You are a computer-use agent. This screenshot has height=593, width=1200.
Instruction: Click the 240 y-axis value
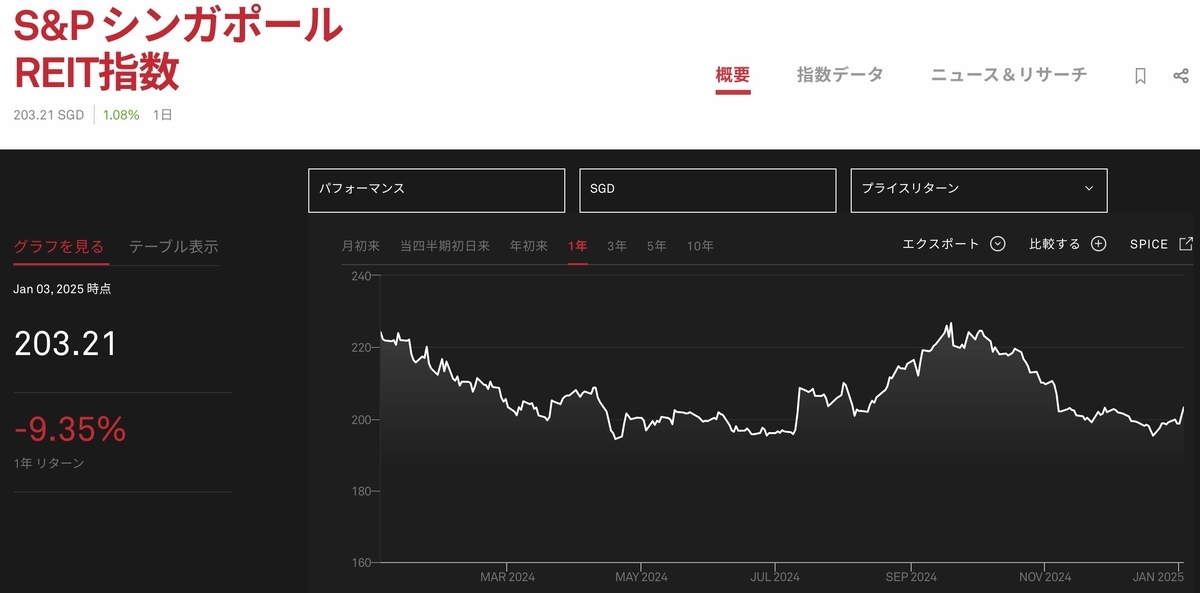361,276
